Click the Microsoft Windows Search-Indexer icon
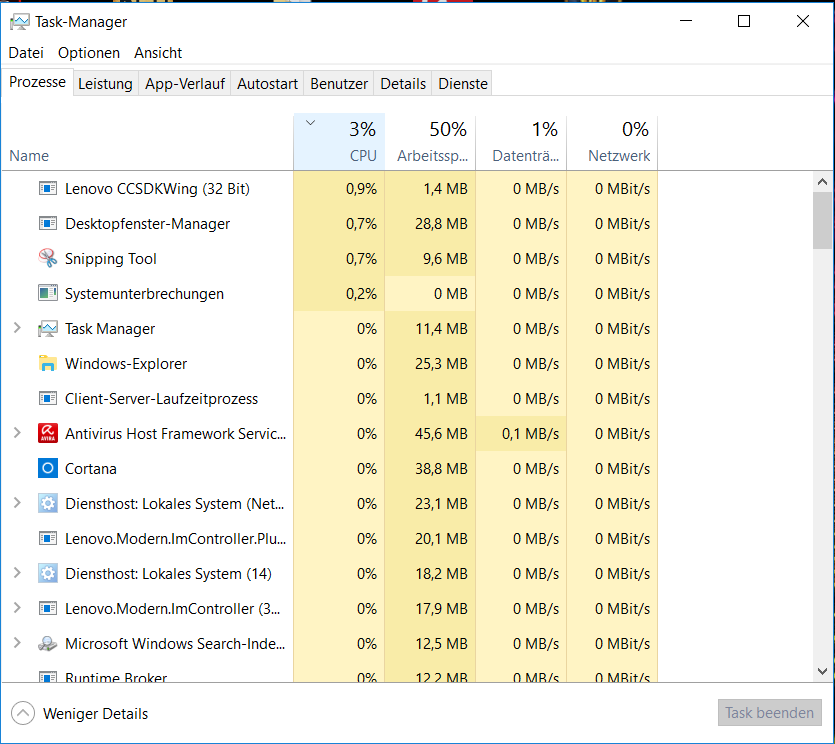This screenshot has height=744, width=835. pos(48,644)
